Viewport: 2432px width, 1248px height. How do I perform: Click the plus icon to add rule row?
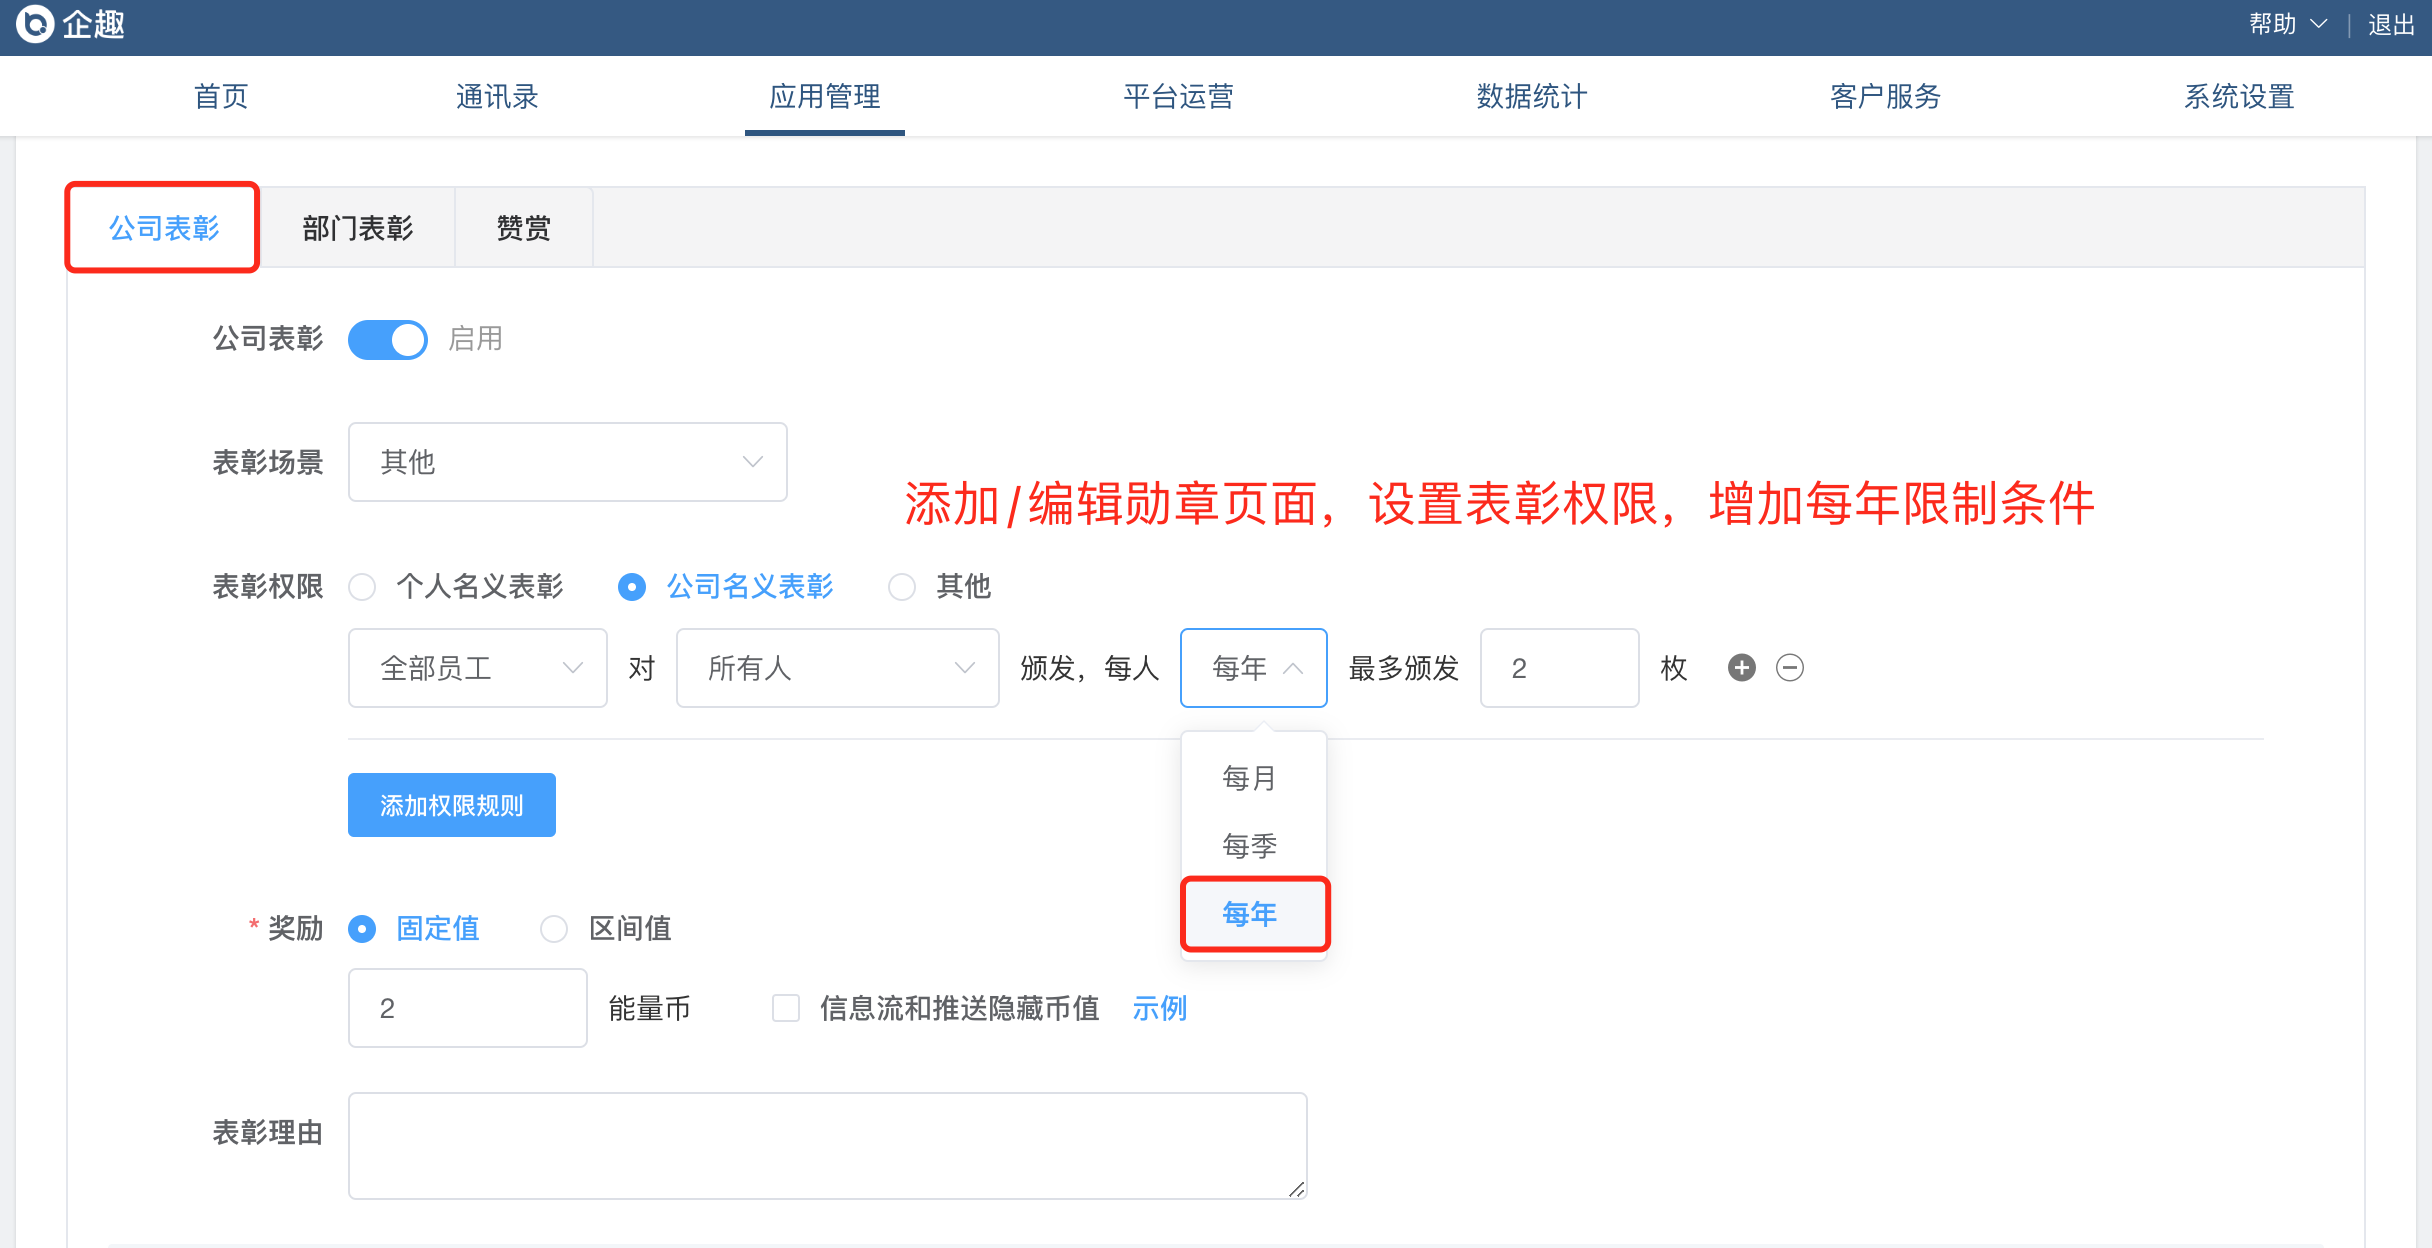pos(1741,668)
